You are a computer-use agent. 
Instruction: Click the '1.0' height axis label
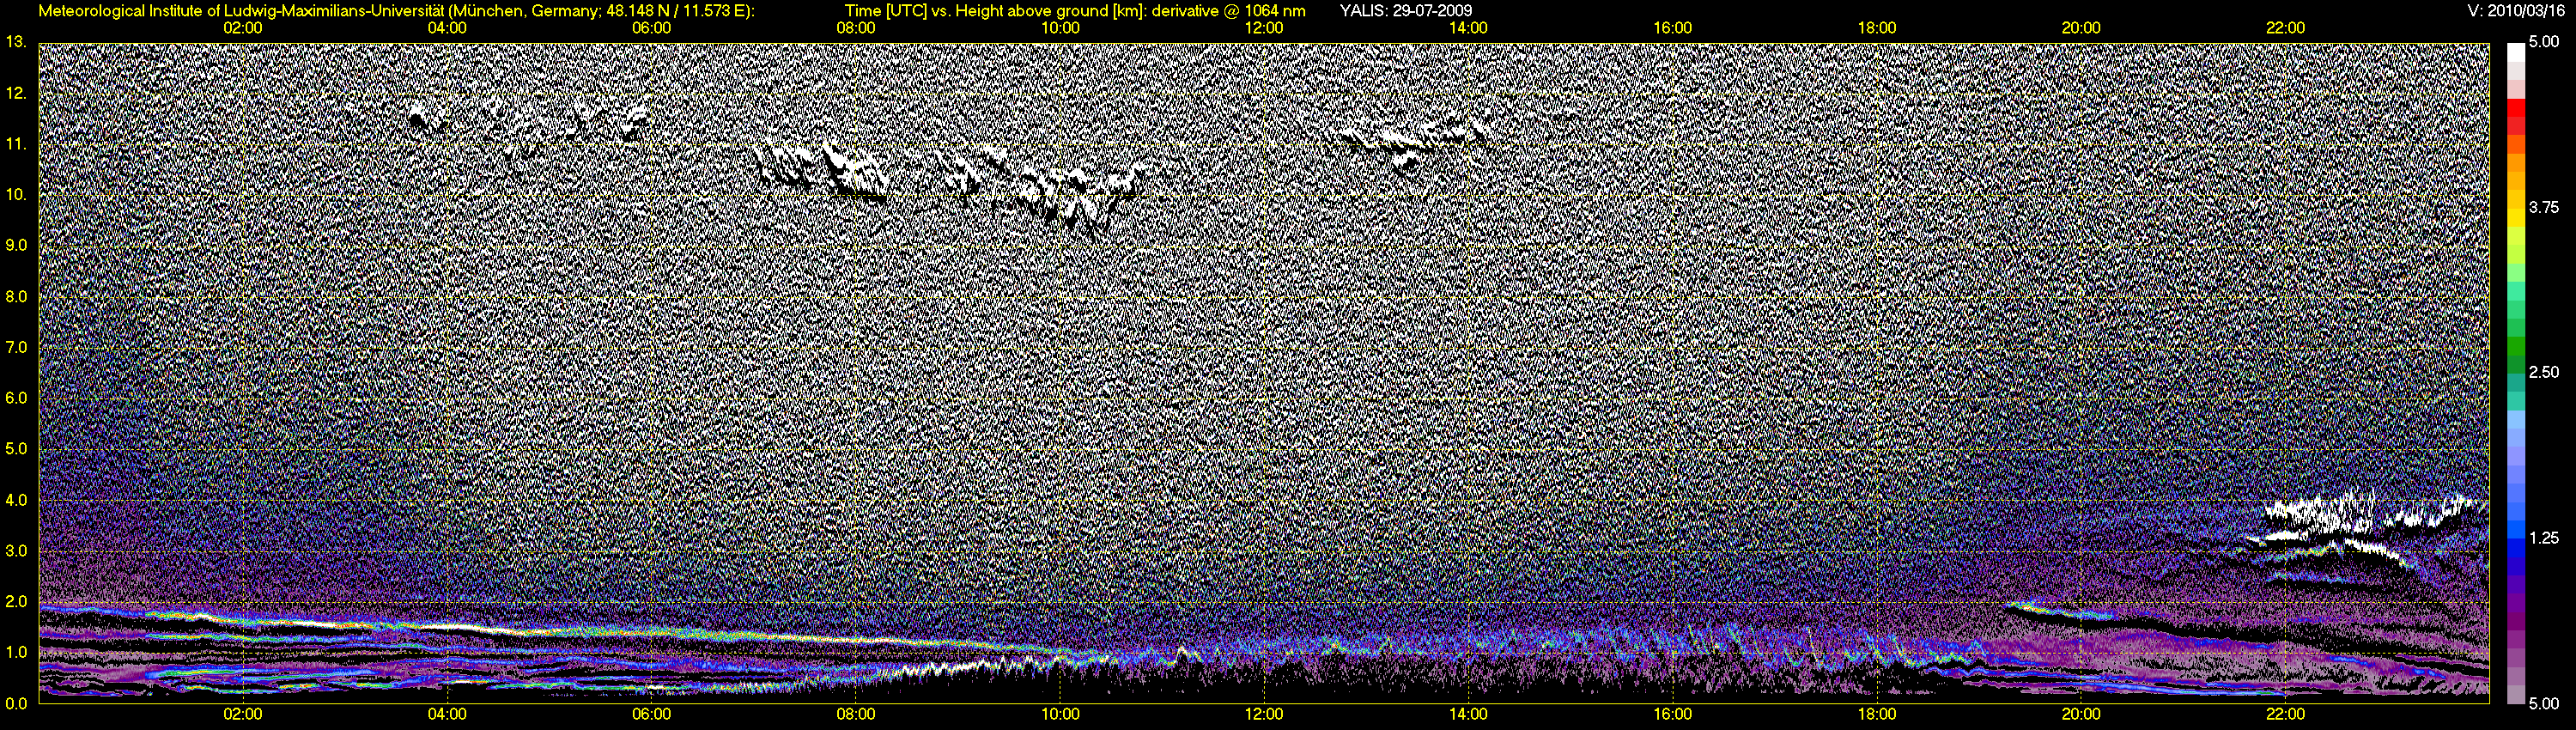15,652
